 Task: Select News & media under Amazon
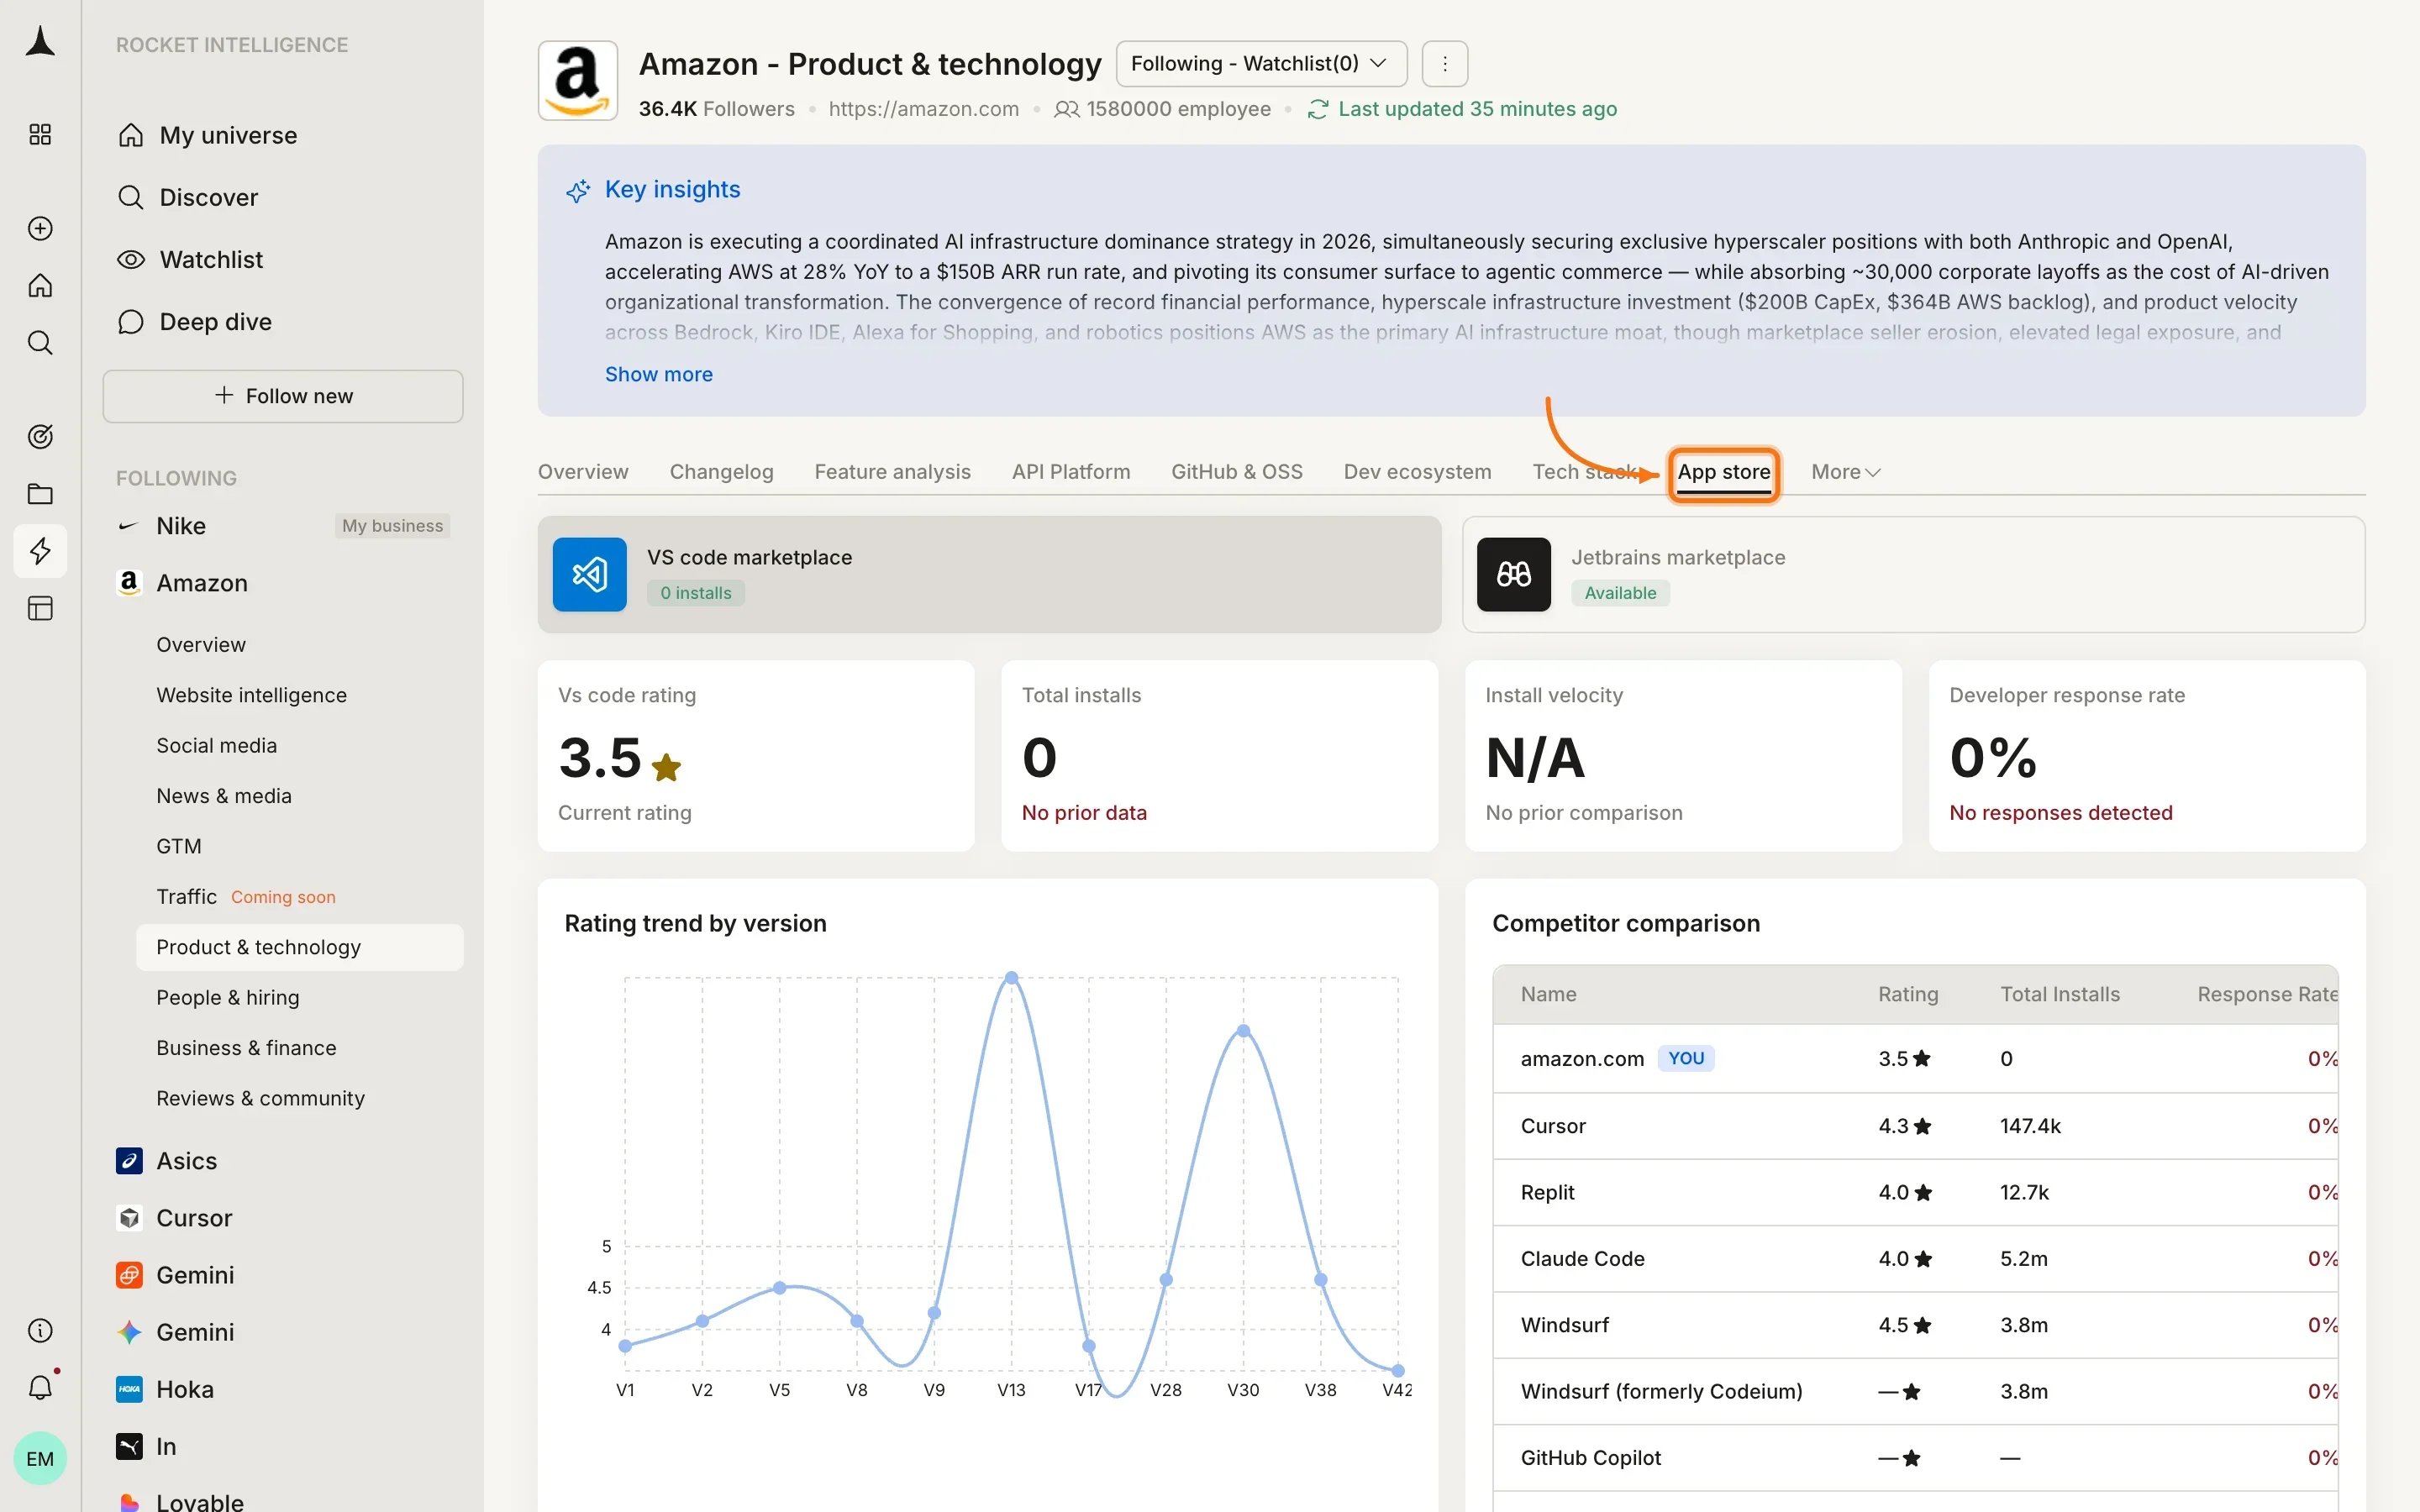(224, 796)
